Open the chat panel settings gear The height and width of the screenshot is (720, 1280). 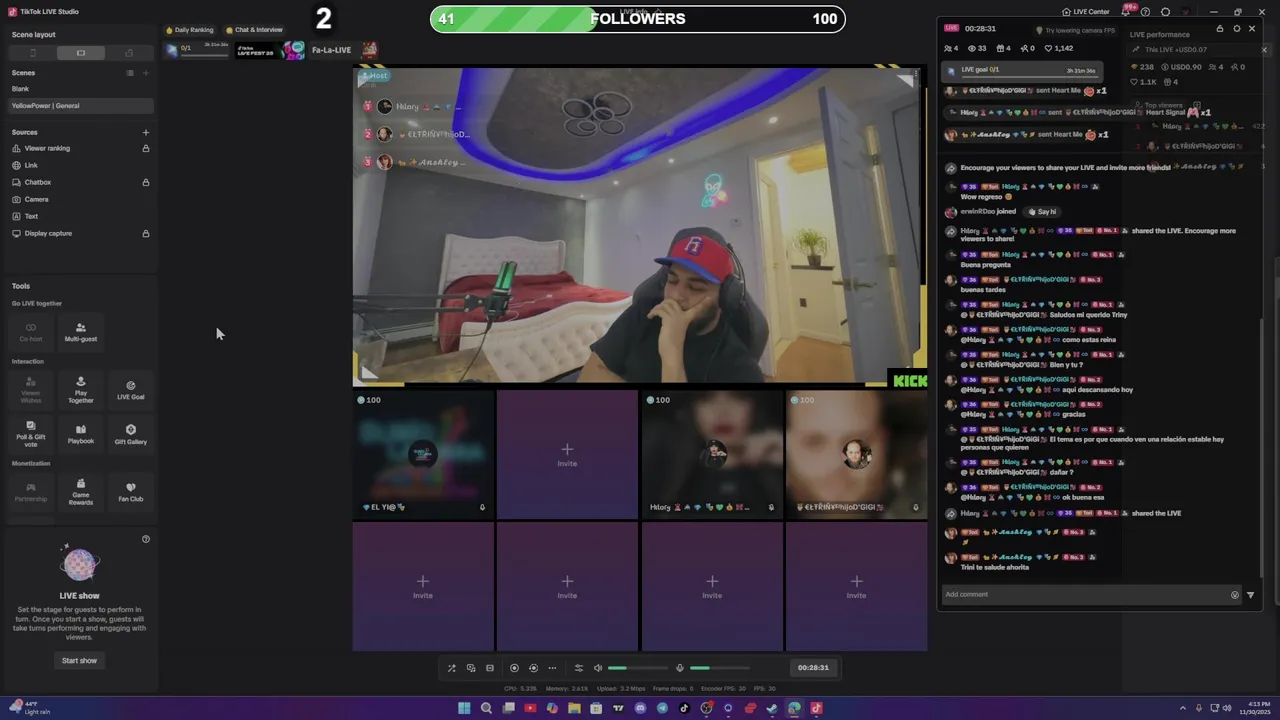1236,29
